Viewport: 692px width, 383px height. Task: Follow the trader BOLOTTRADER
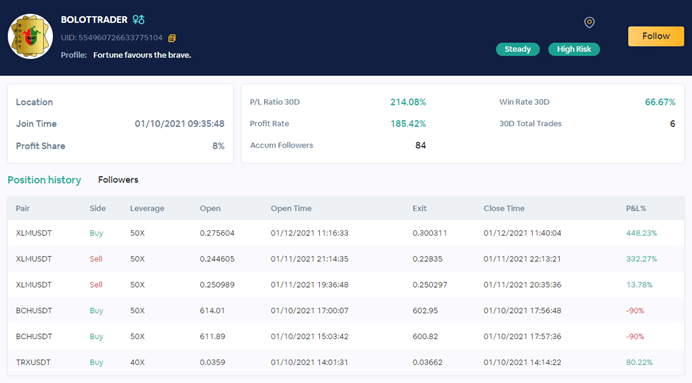tap(656, 36)
